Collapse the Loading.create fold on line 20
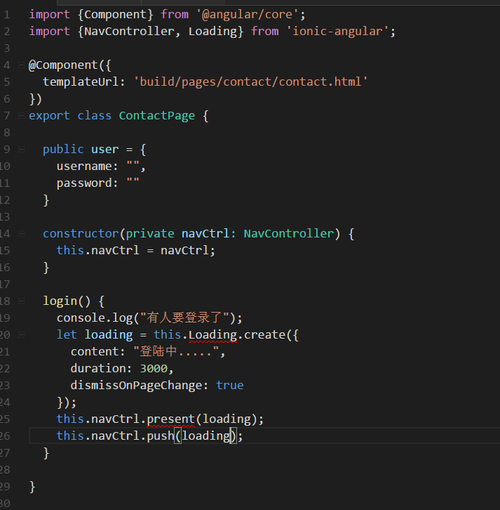The image size is (500, 510). pos(21,335)
